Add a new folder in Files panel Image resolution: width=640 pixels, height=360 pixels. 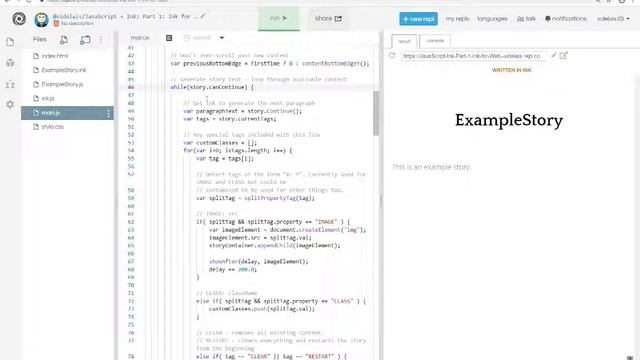point(85,40)
